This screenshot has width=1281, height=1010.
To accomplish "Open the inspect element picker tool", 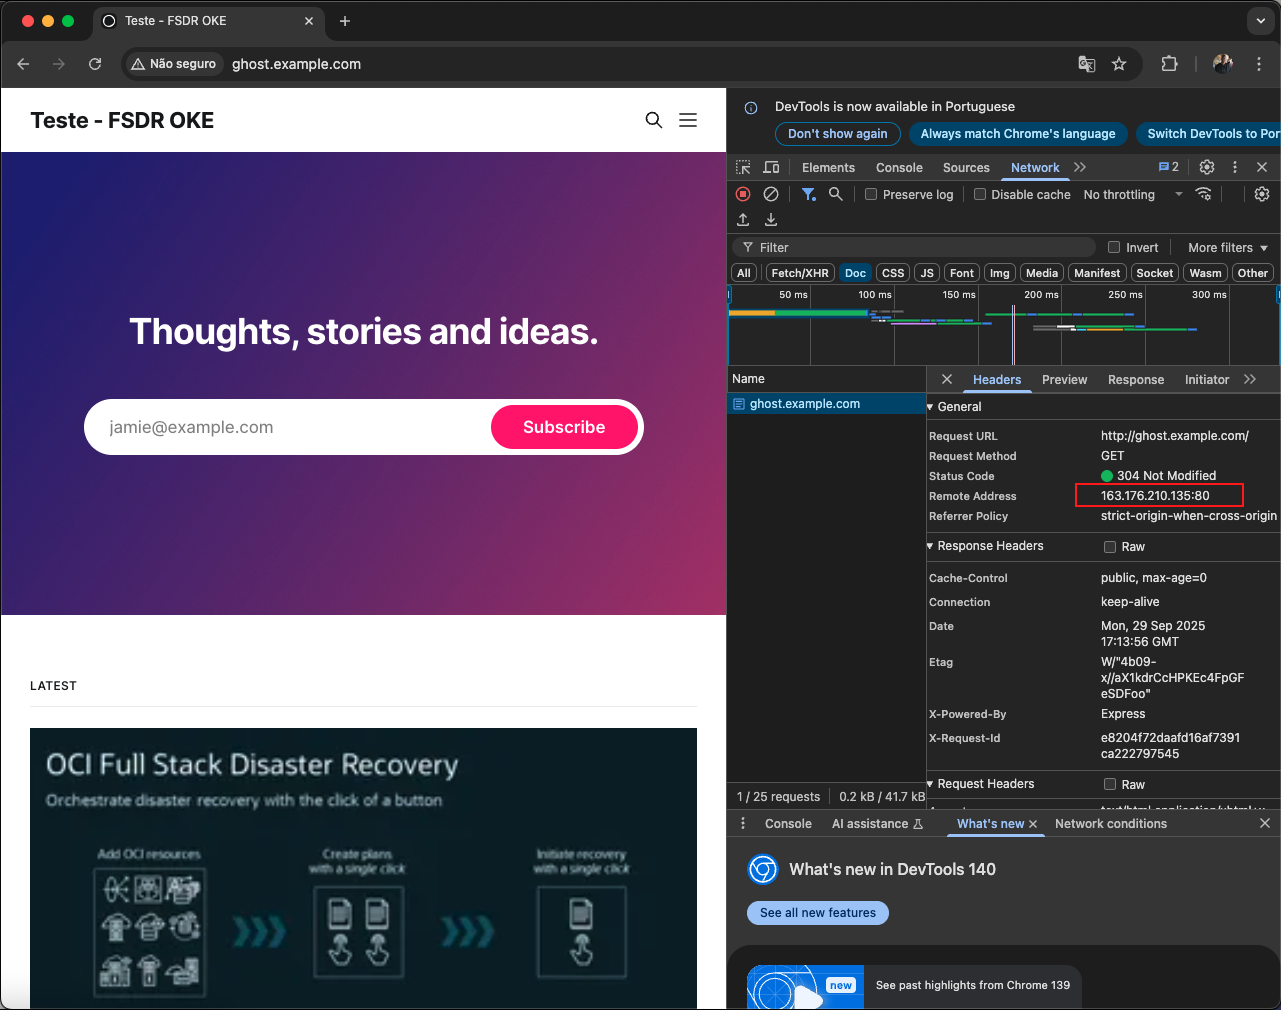I will click(x=743, y=167).
